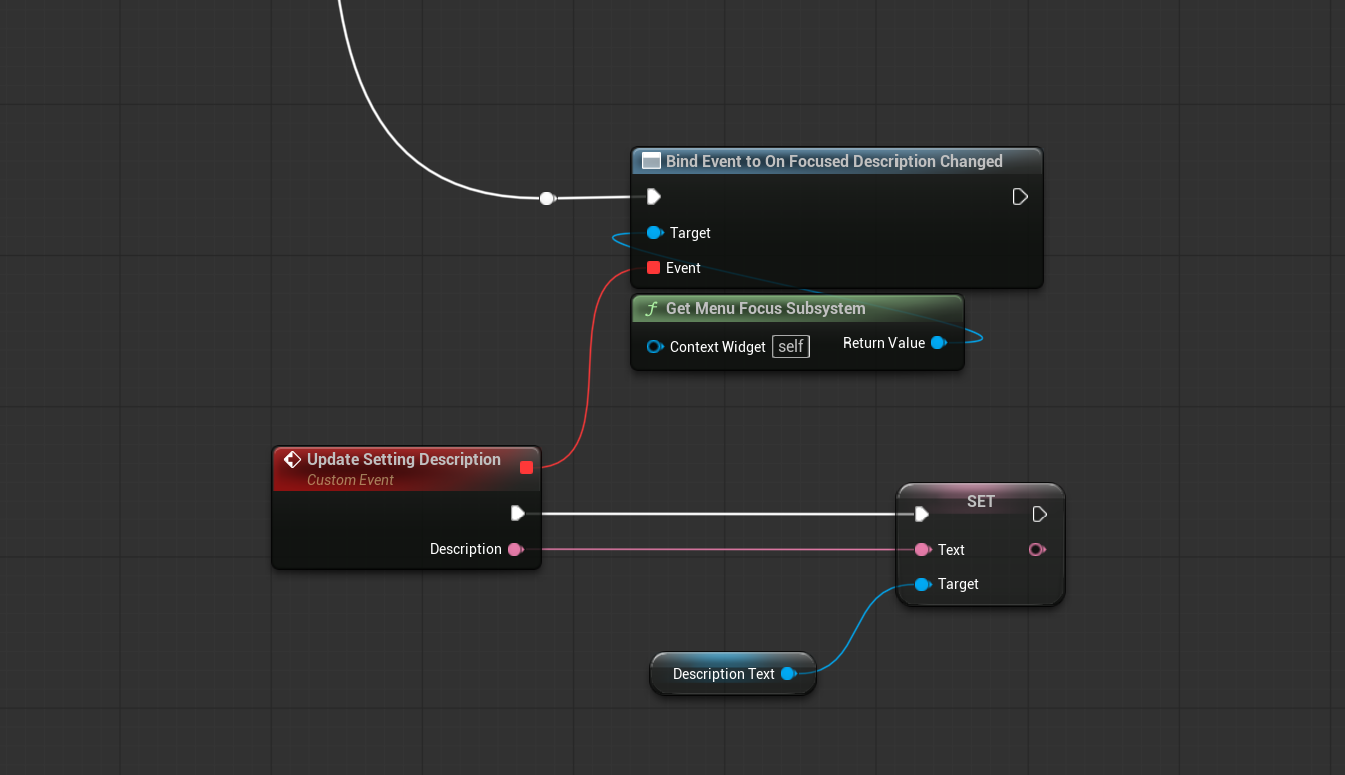Click the reroute node on the white wire

click(x=546, y=198)
